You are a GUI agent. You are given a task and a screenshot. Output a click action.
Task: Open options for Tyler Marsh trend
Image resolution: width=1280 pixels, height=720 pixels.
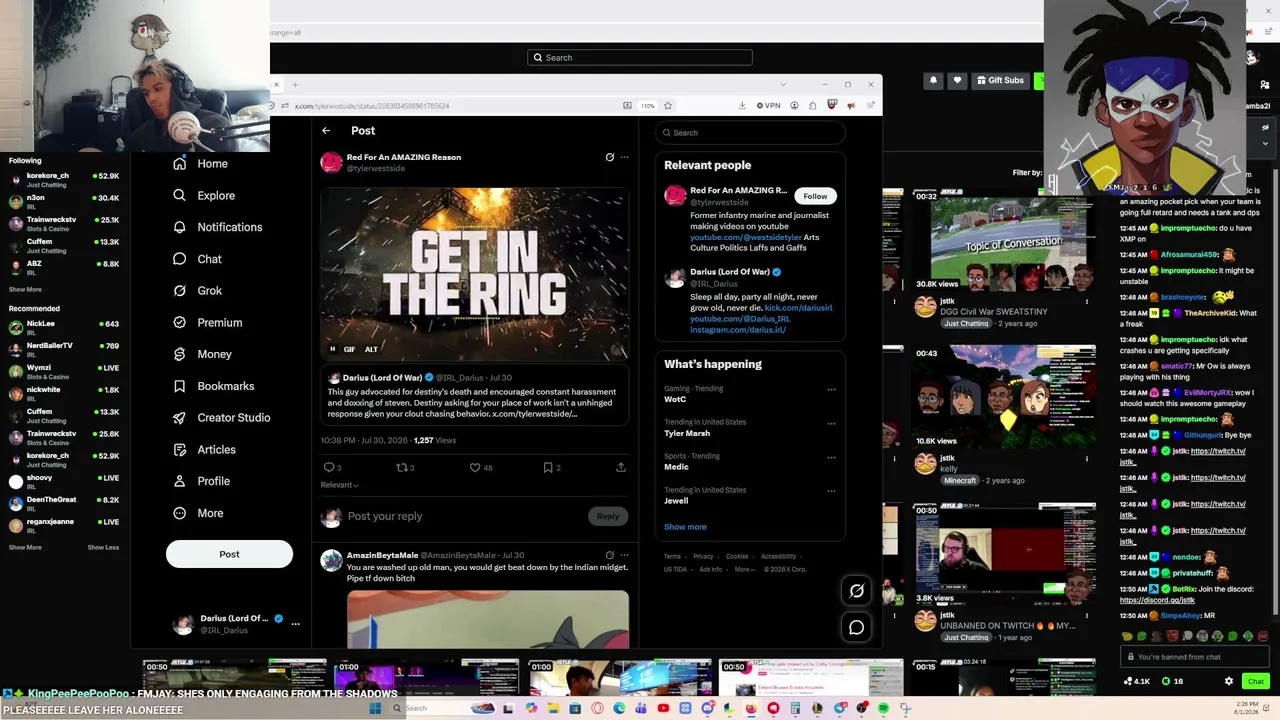coord(831,423)
